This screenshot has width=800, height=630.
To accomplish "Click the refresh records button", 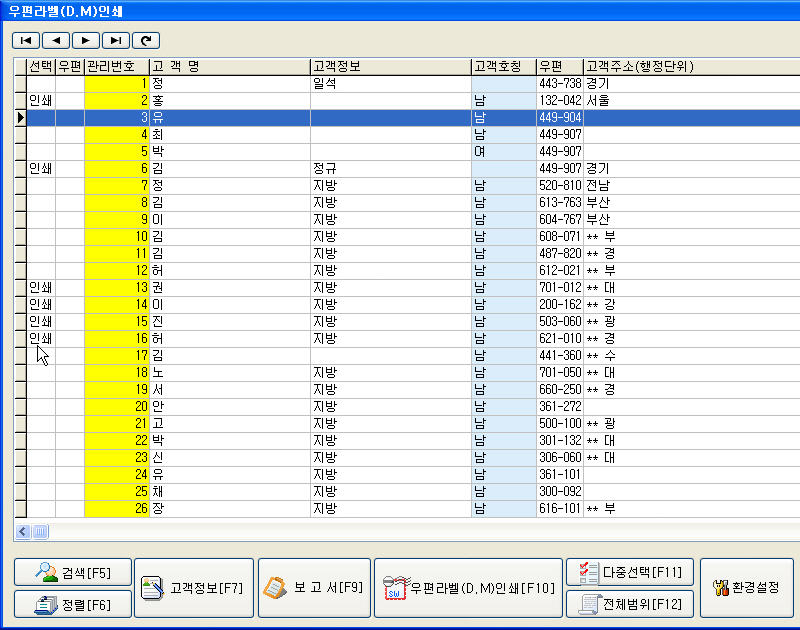I will point(146,40).
